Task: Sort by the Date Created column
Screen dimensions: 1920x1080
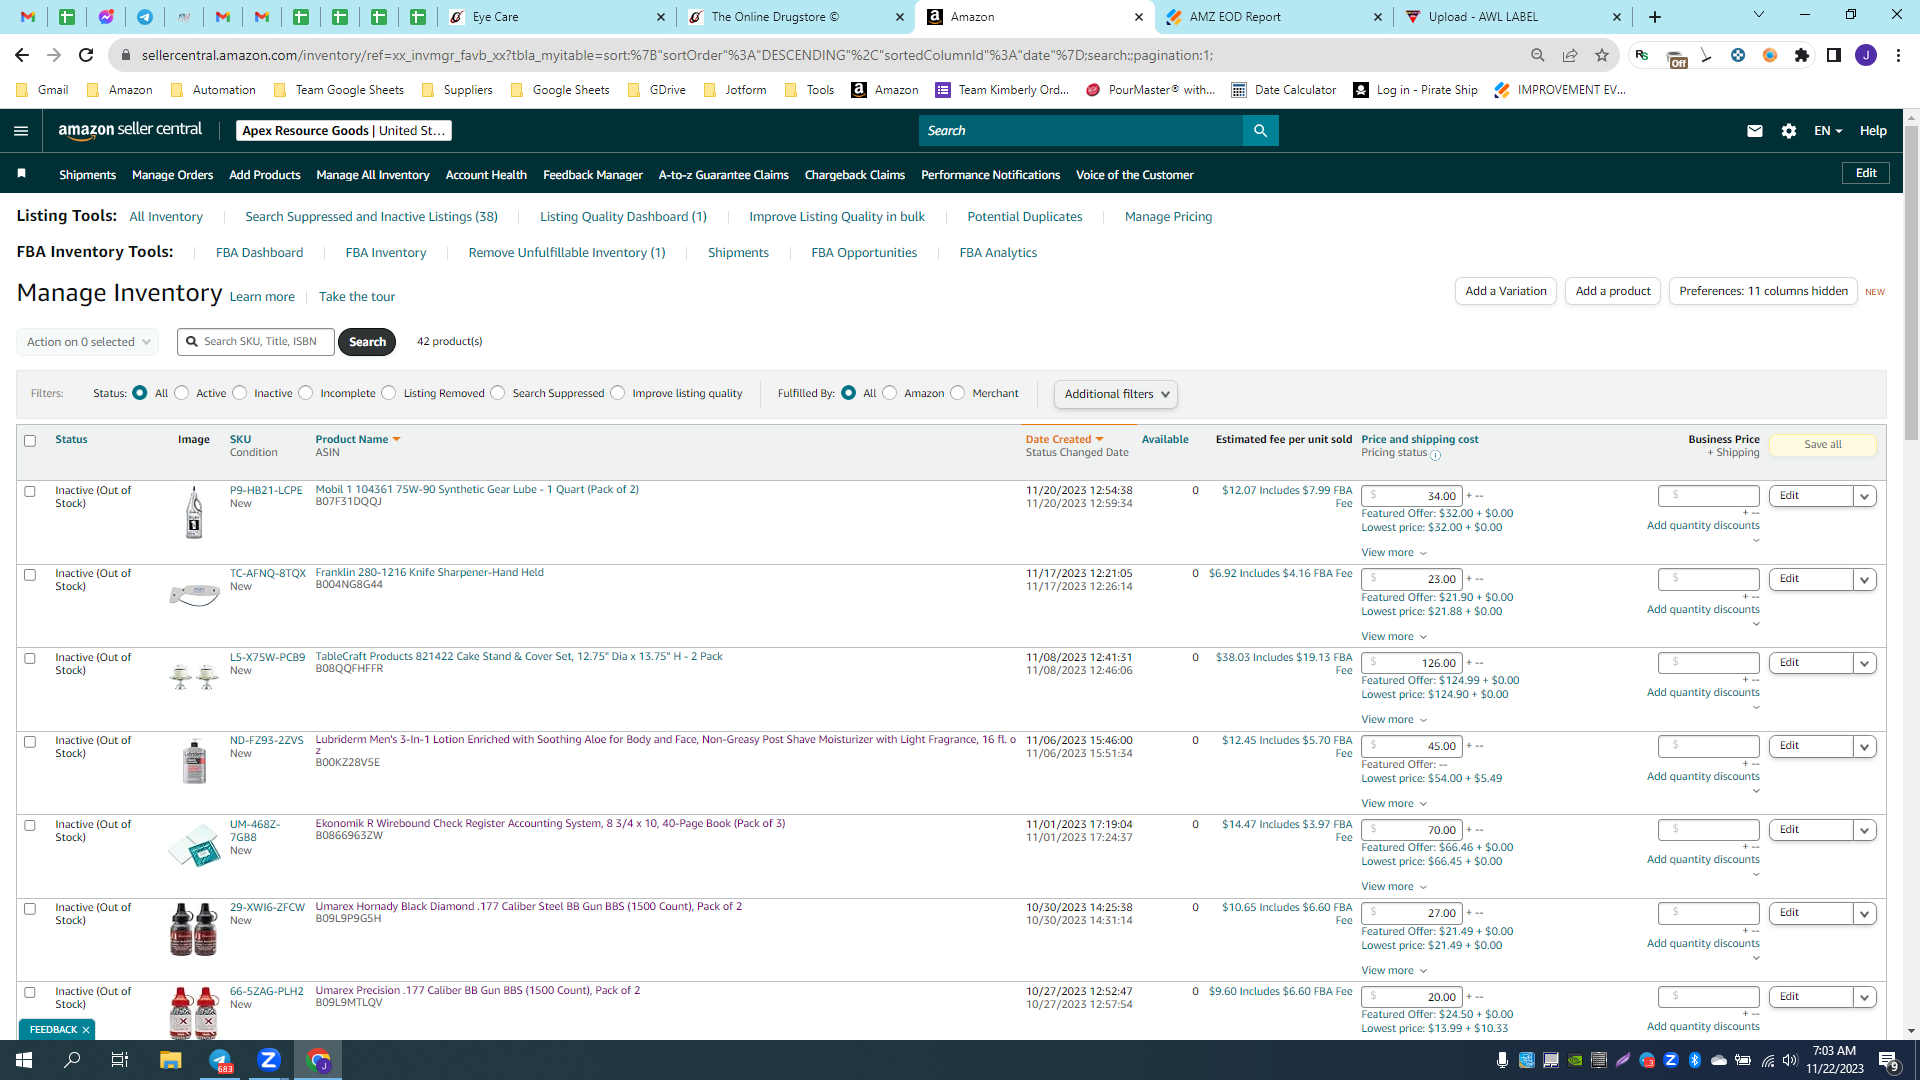Action: [x=1064, y=439]
